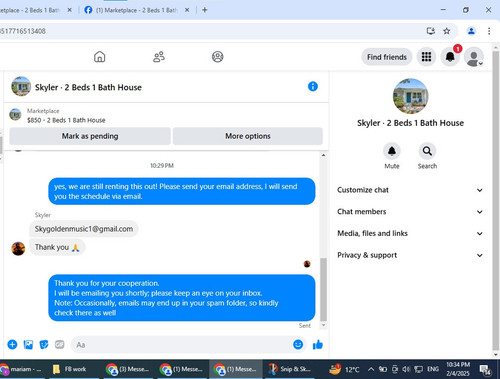Image resolution: width=500 pixels, height=379 pixels.
Task: Bookmark this page with star icon
Action: pyautogui.click(x=447, y=31)
